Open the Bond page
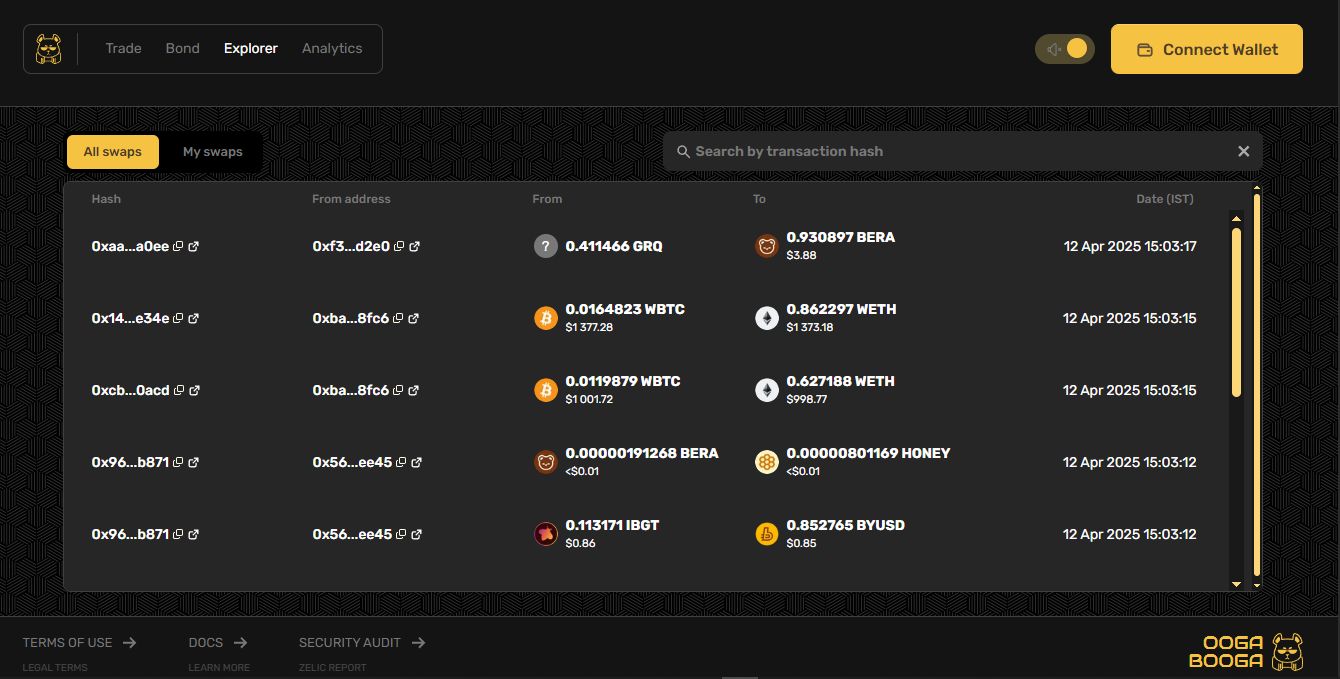 click(183, 48)
